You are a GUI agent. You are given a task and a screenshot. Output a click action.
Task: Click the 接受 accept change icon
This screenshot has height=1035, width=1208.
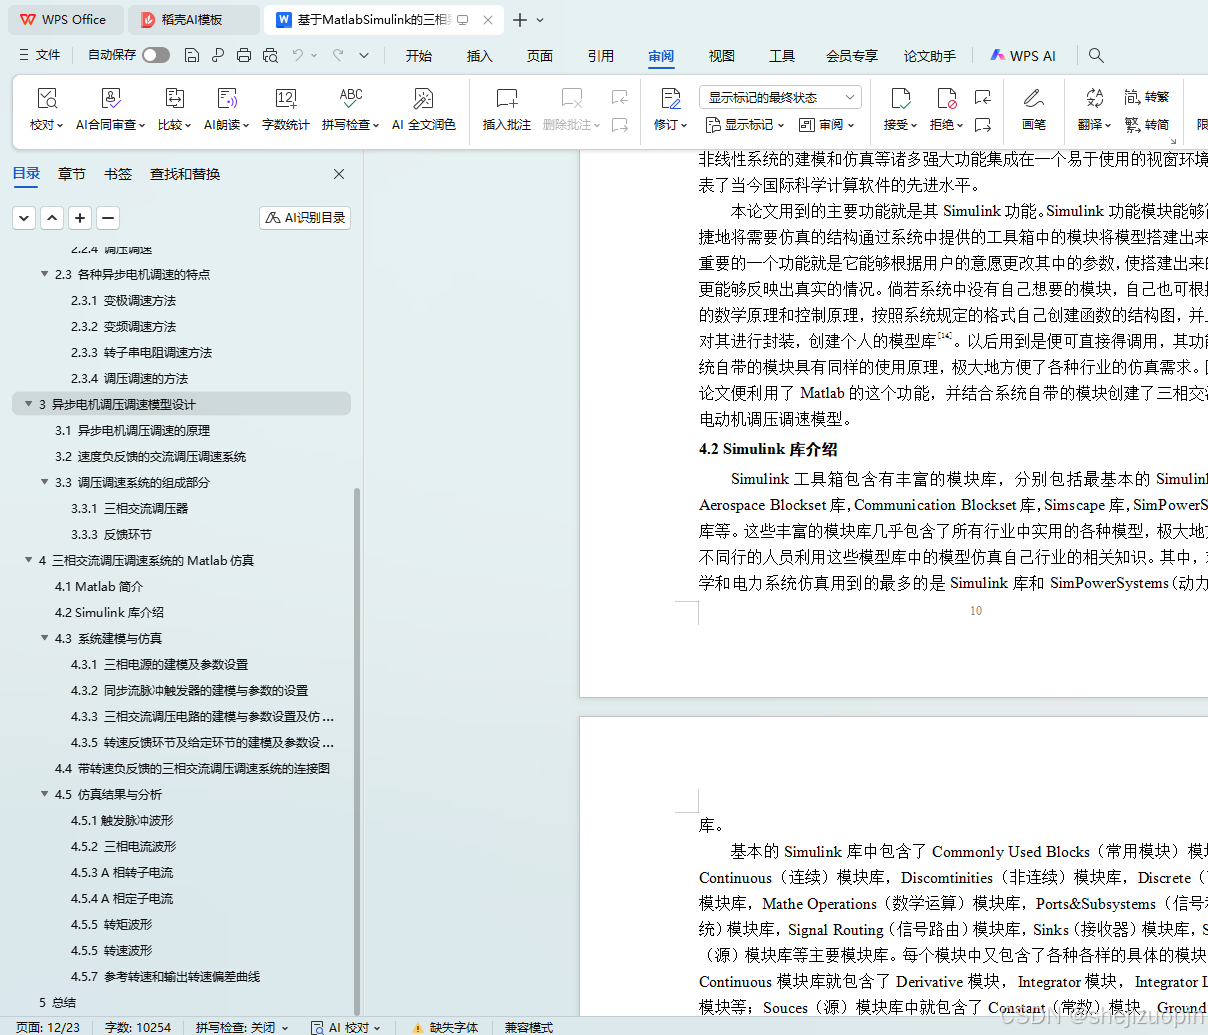coord(900,98)
